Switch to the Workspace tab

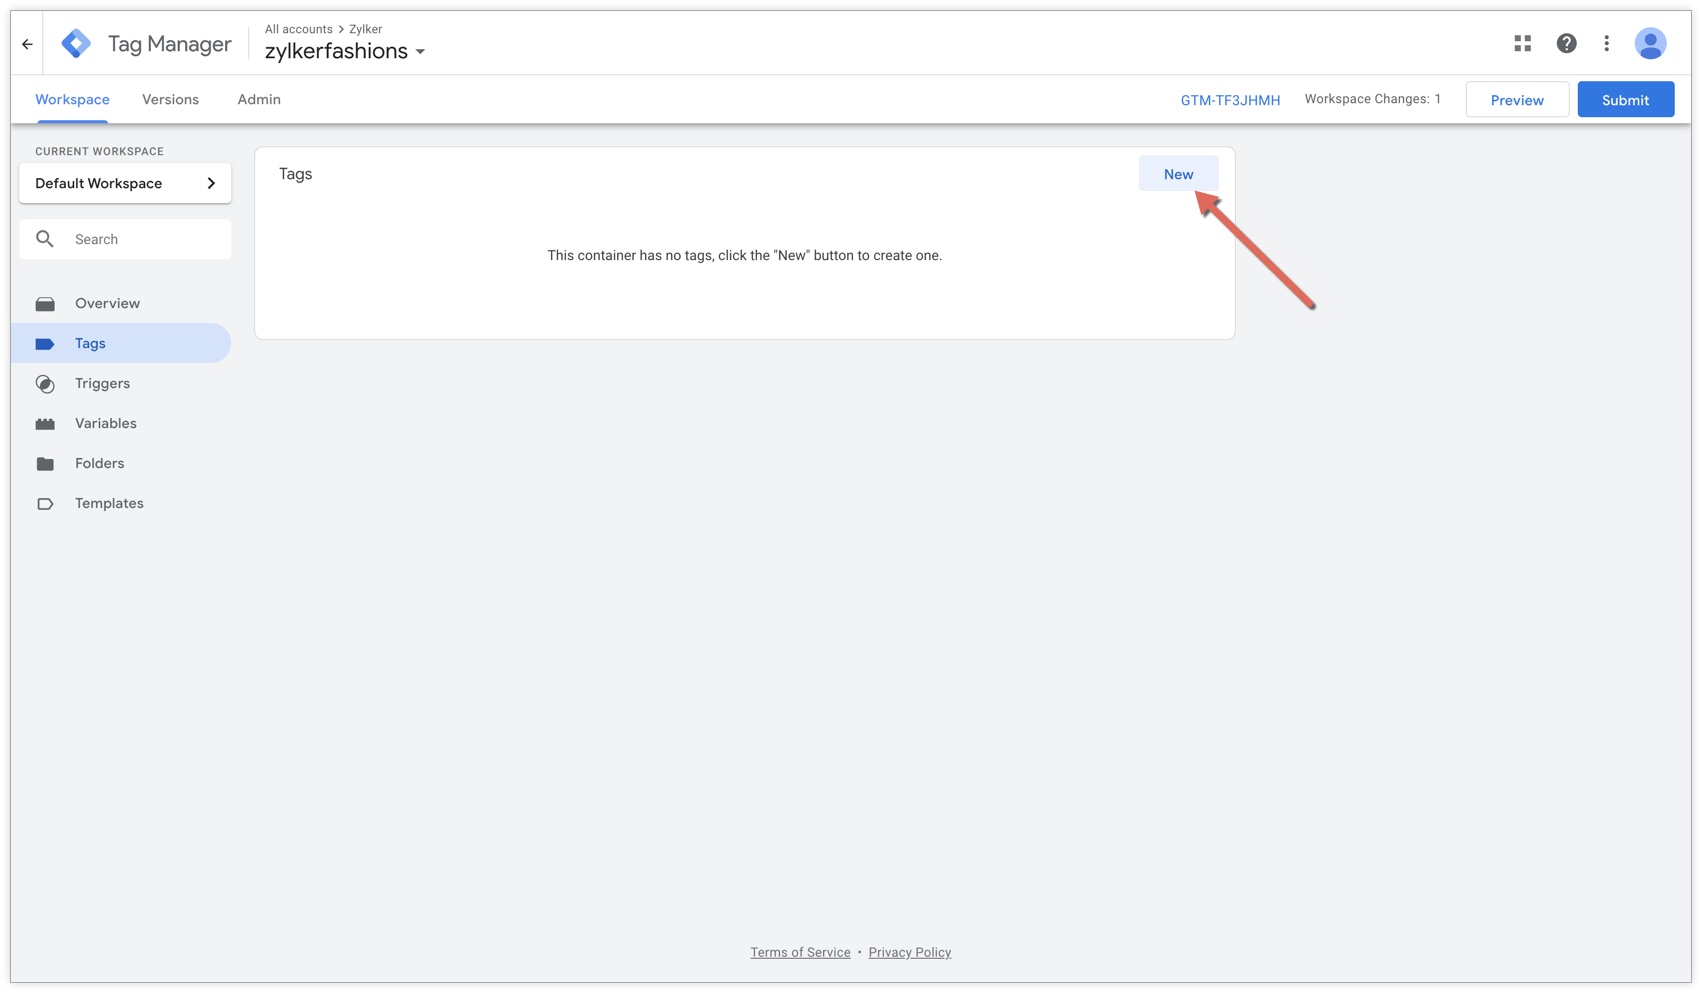[72, 100]
